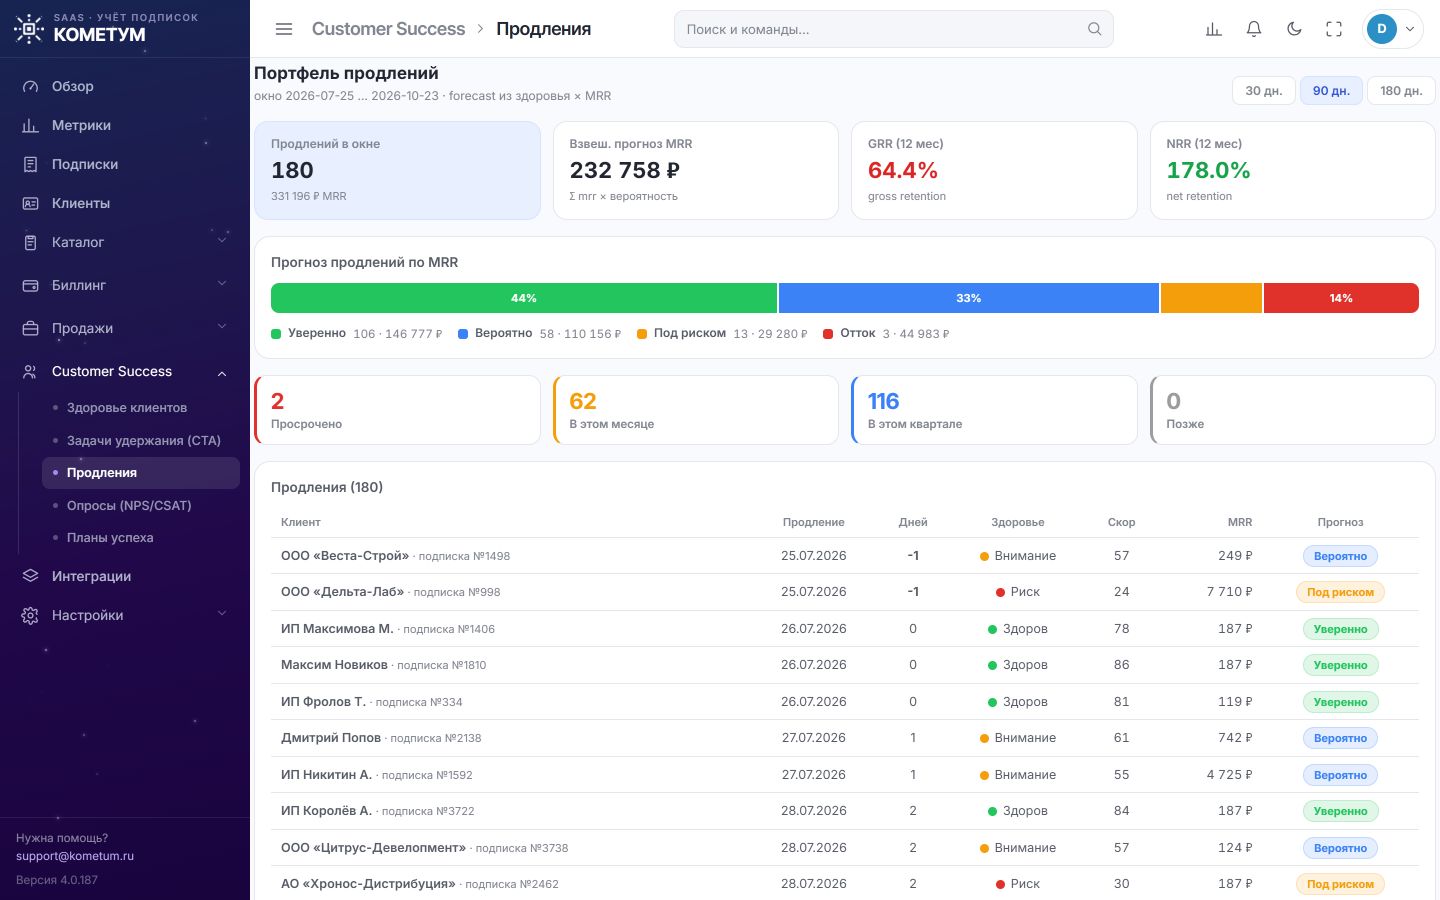Open user avatar D menu
1440x900 pixels.
coord(1393,29)
